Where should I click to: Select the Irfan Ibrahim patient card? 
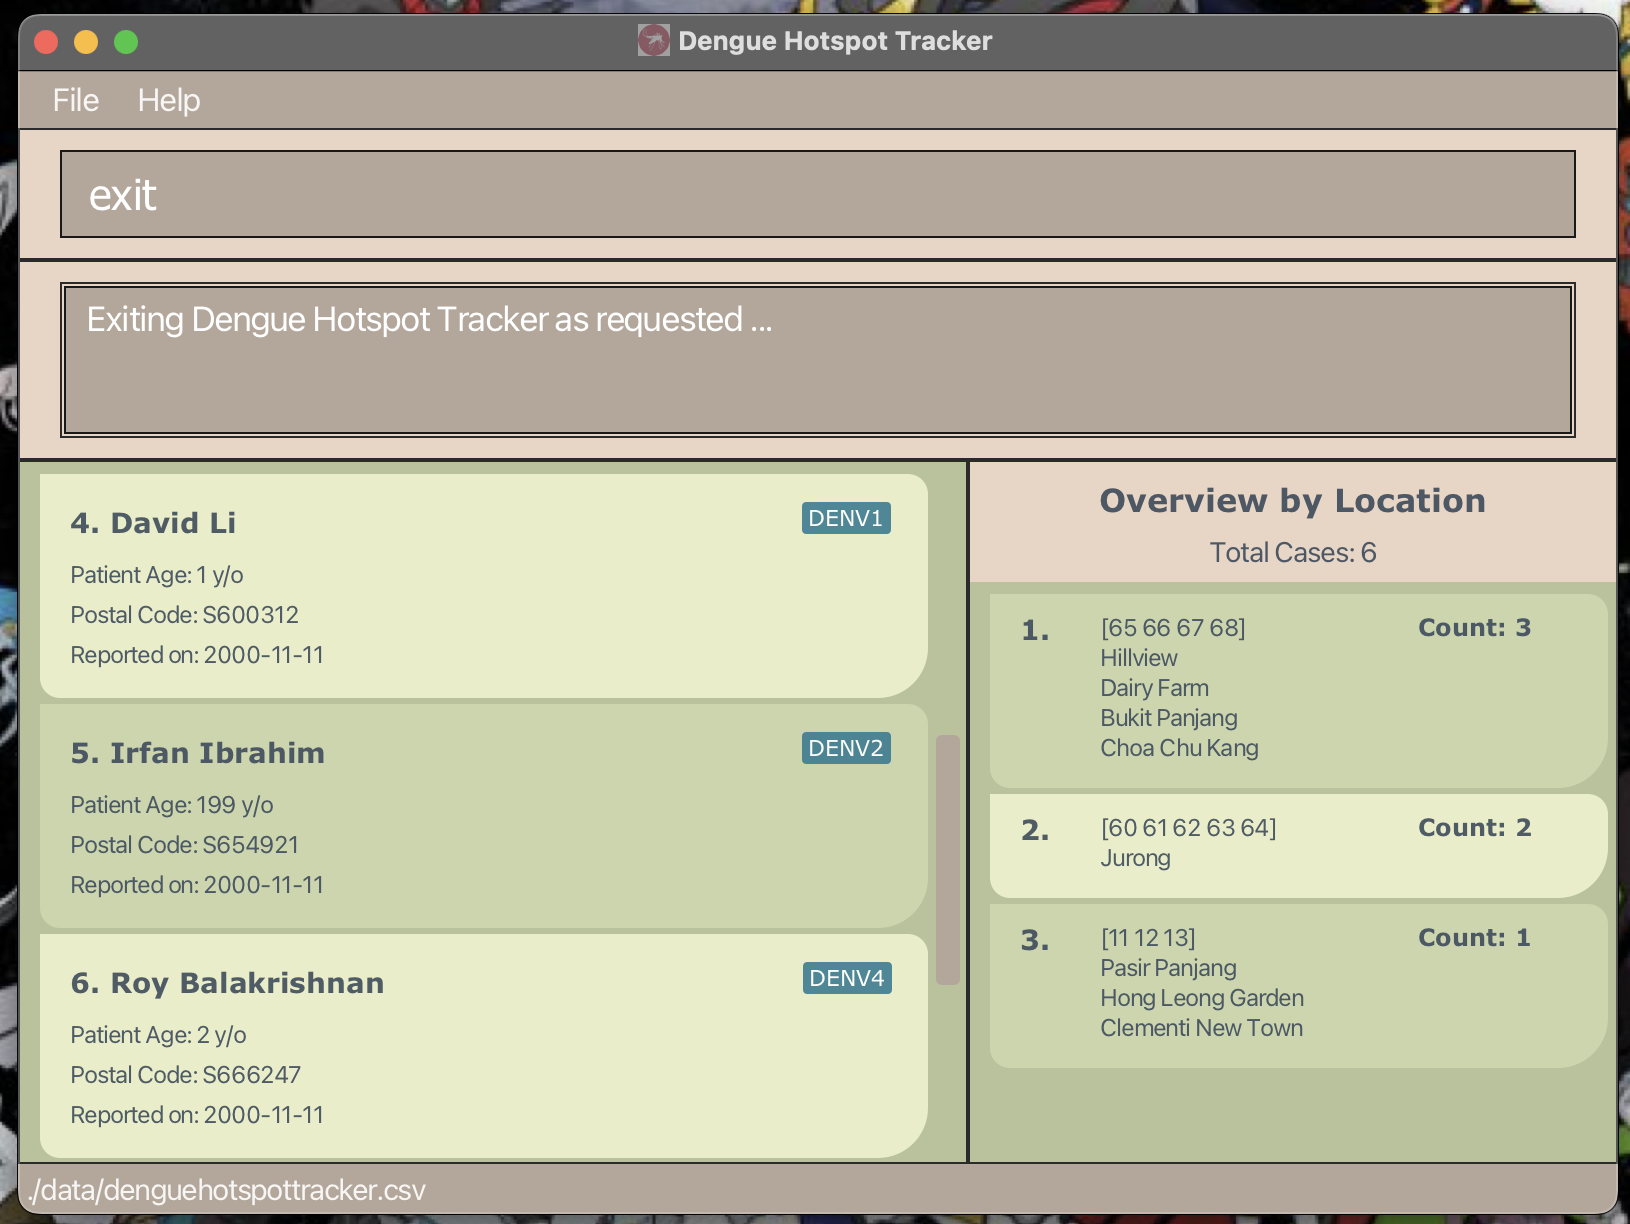(484, 816)
